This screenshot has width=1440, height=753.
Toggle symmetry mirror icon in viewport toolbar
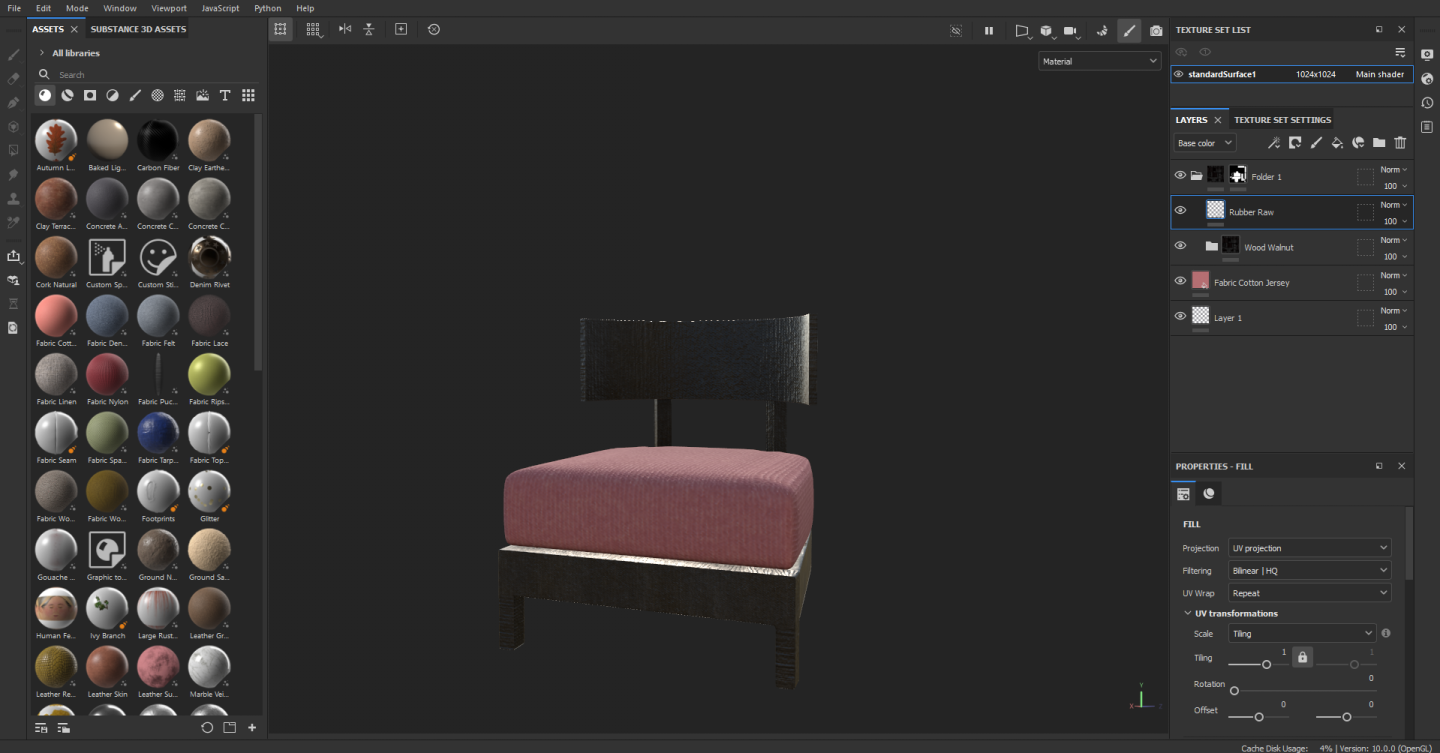pyautogui.click(x=345, y=29)
